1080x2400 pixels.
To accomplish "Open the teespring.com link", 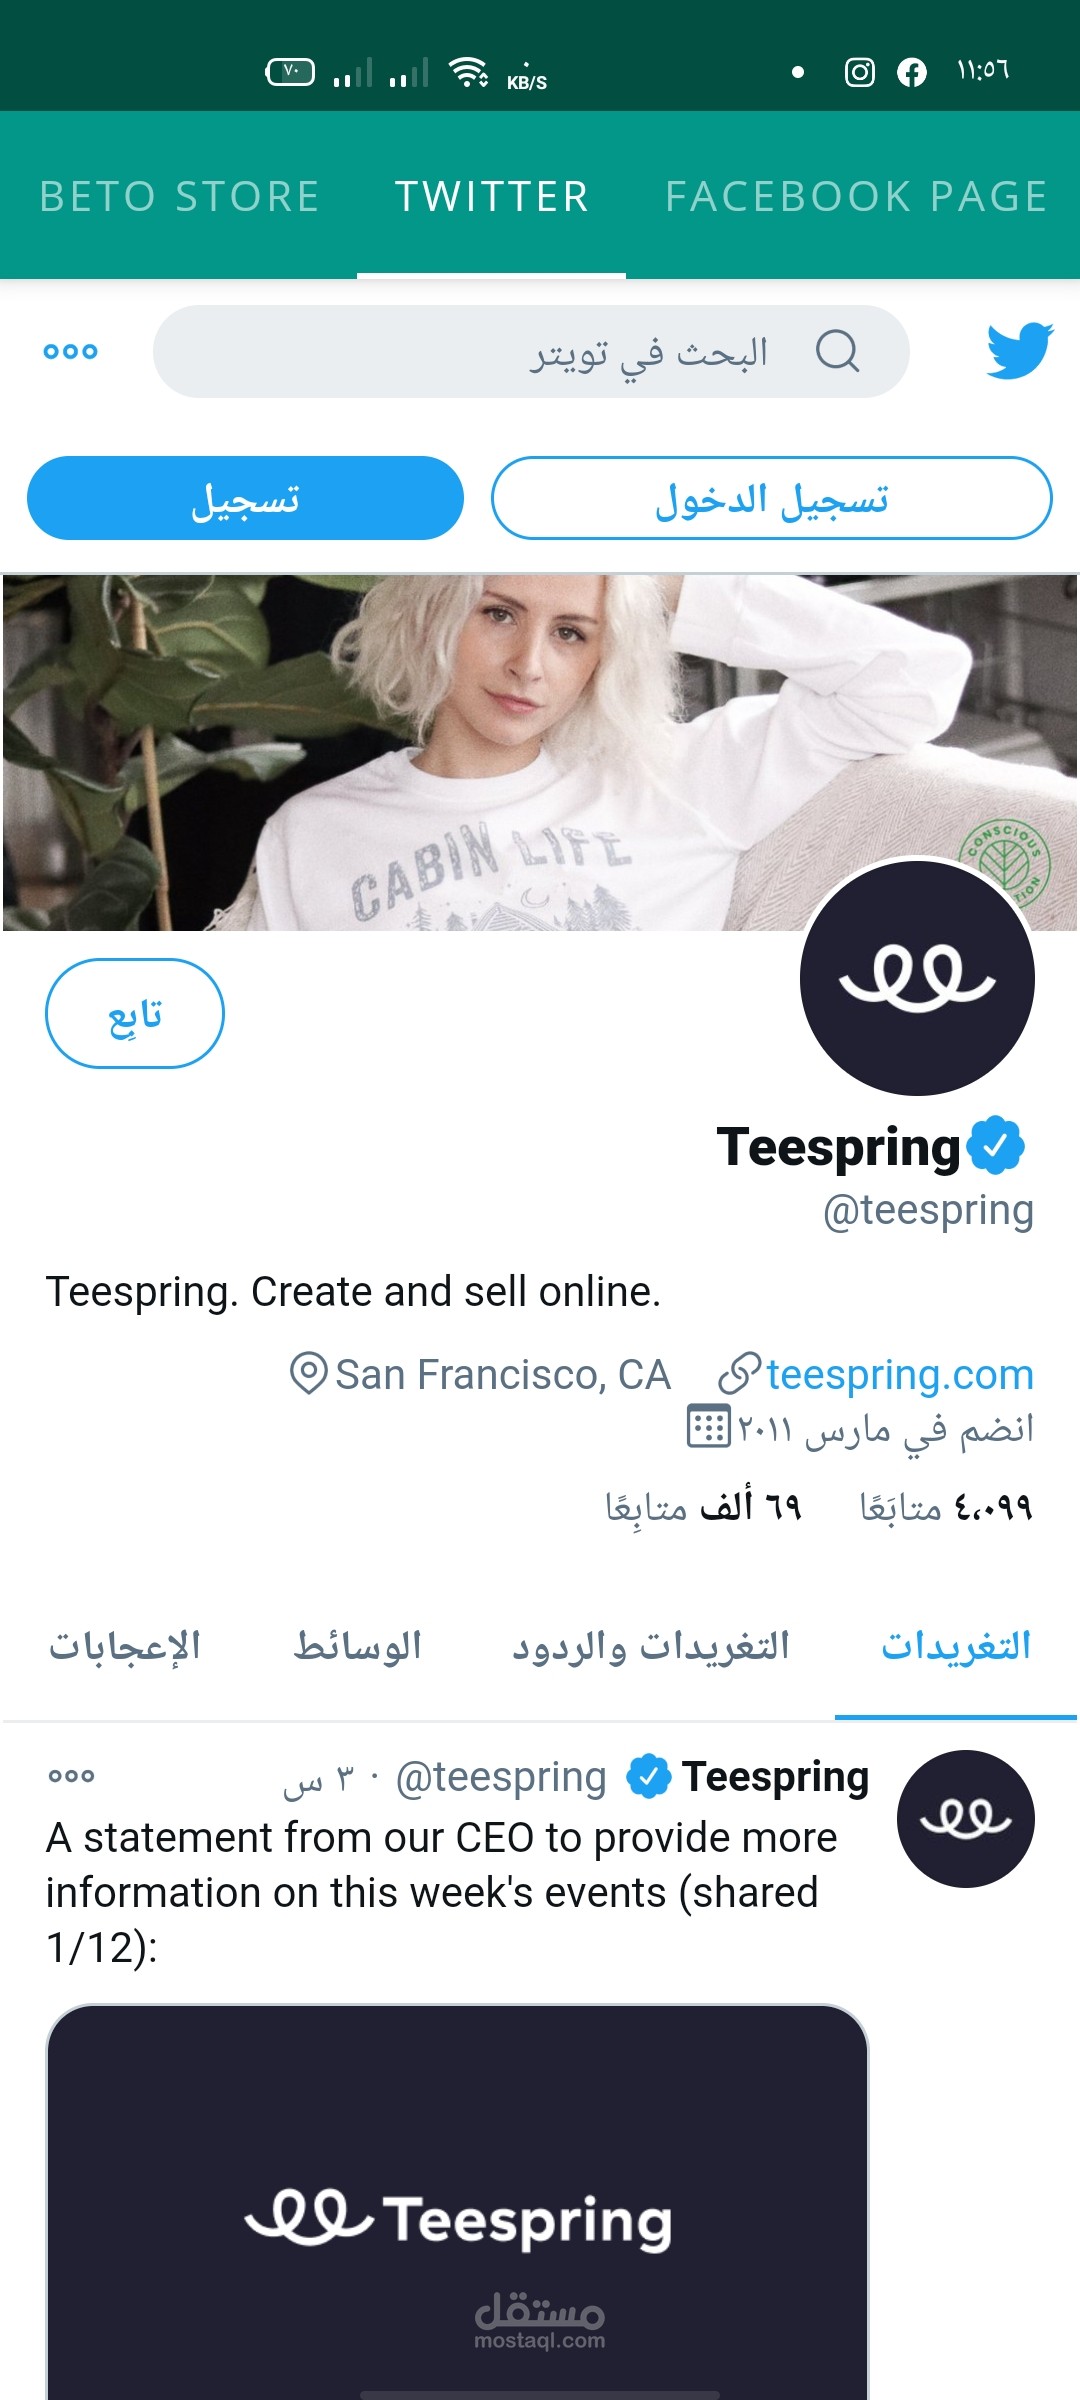I will click(x=900, y=1375).
